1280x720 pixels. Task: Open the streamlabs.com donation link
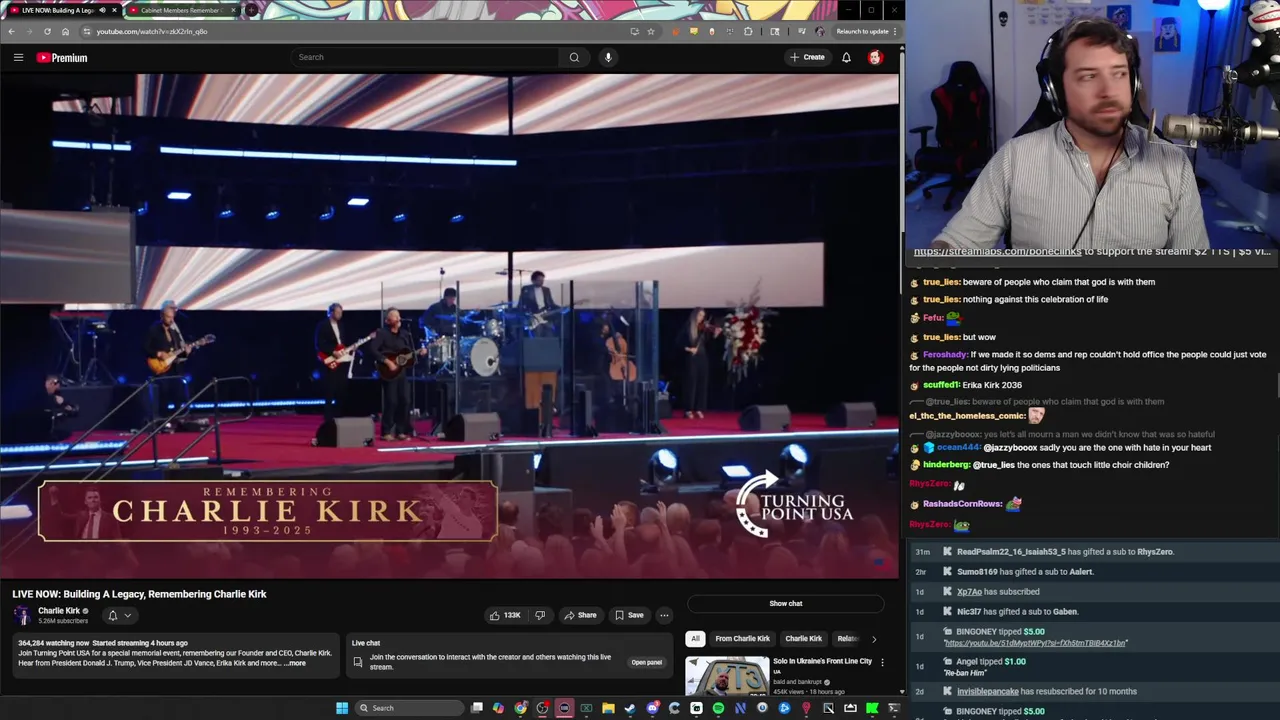(x=998, y=252)
